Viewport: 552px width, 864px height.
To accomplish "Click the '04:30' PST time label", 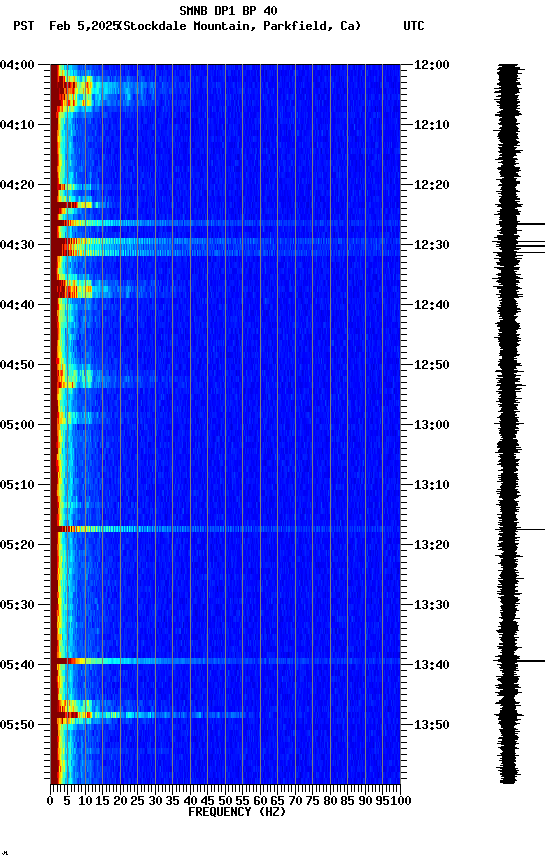I will 17,245.
